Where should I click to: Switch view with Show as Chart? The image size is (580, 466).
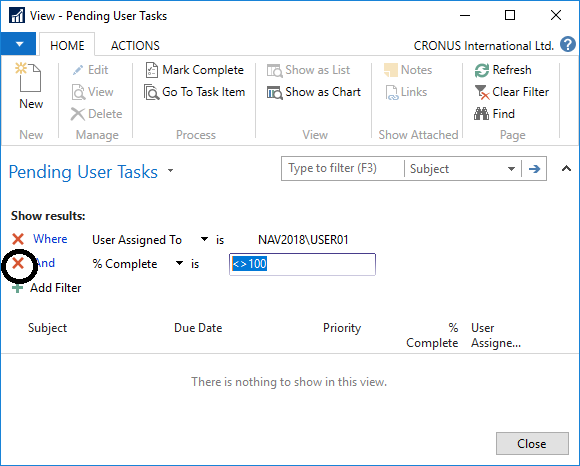[x=314, y=92]
